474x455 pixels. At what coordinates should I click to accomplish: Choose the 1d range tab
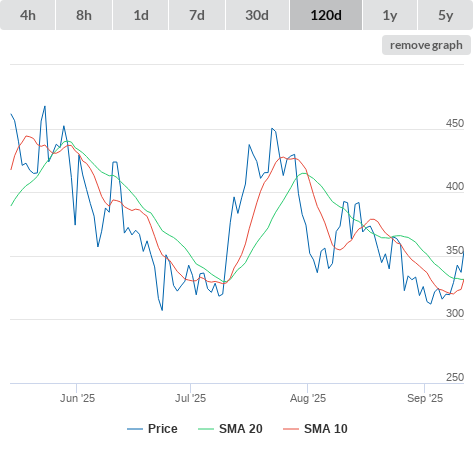tap(141, 15)
